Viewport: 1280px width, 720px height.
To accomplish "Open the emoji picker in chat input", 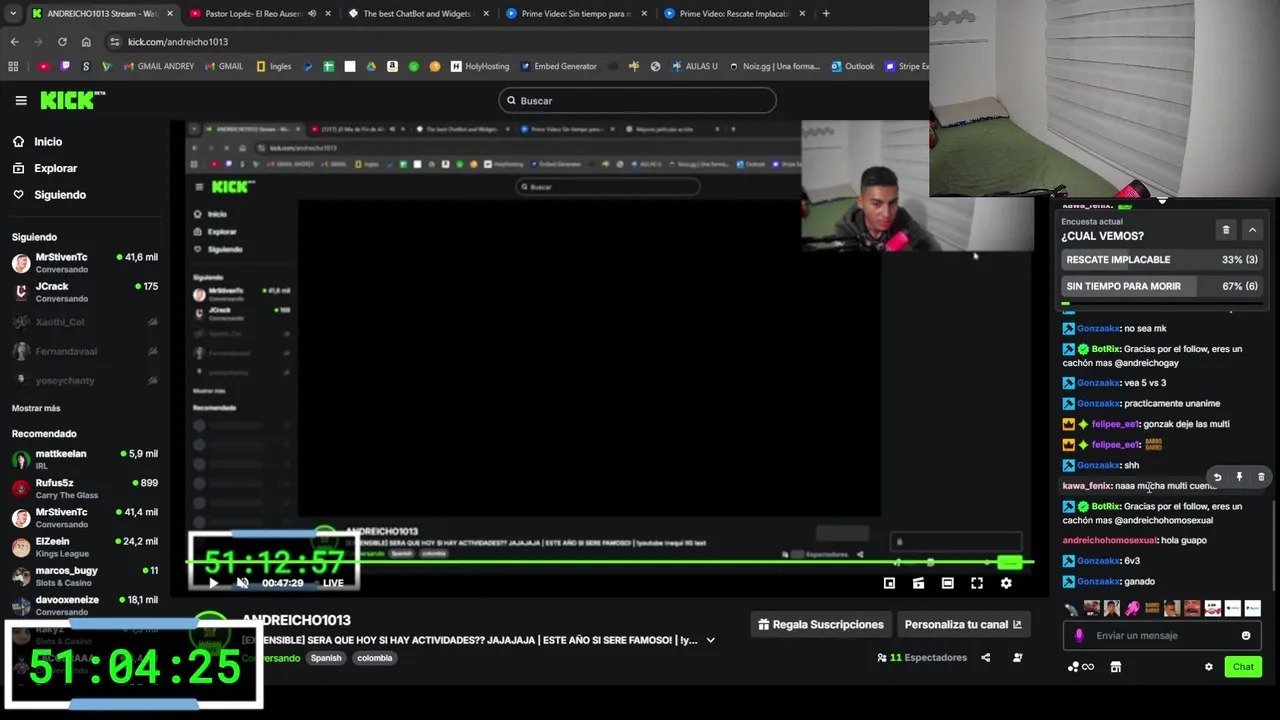I will pos(1246,636).
